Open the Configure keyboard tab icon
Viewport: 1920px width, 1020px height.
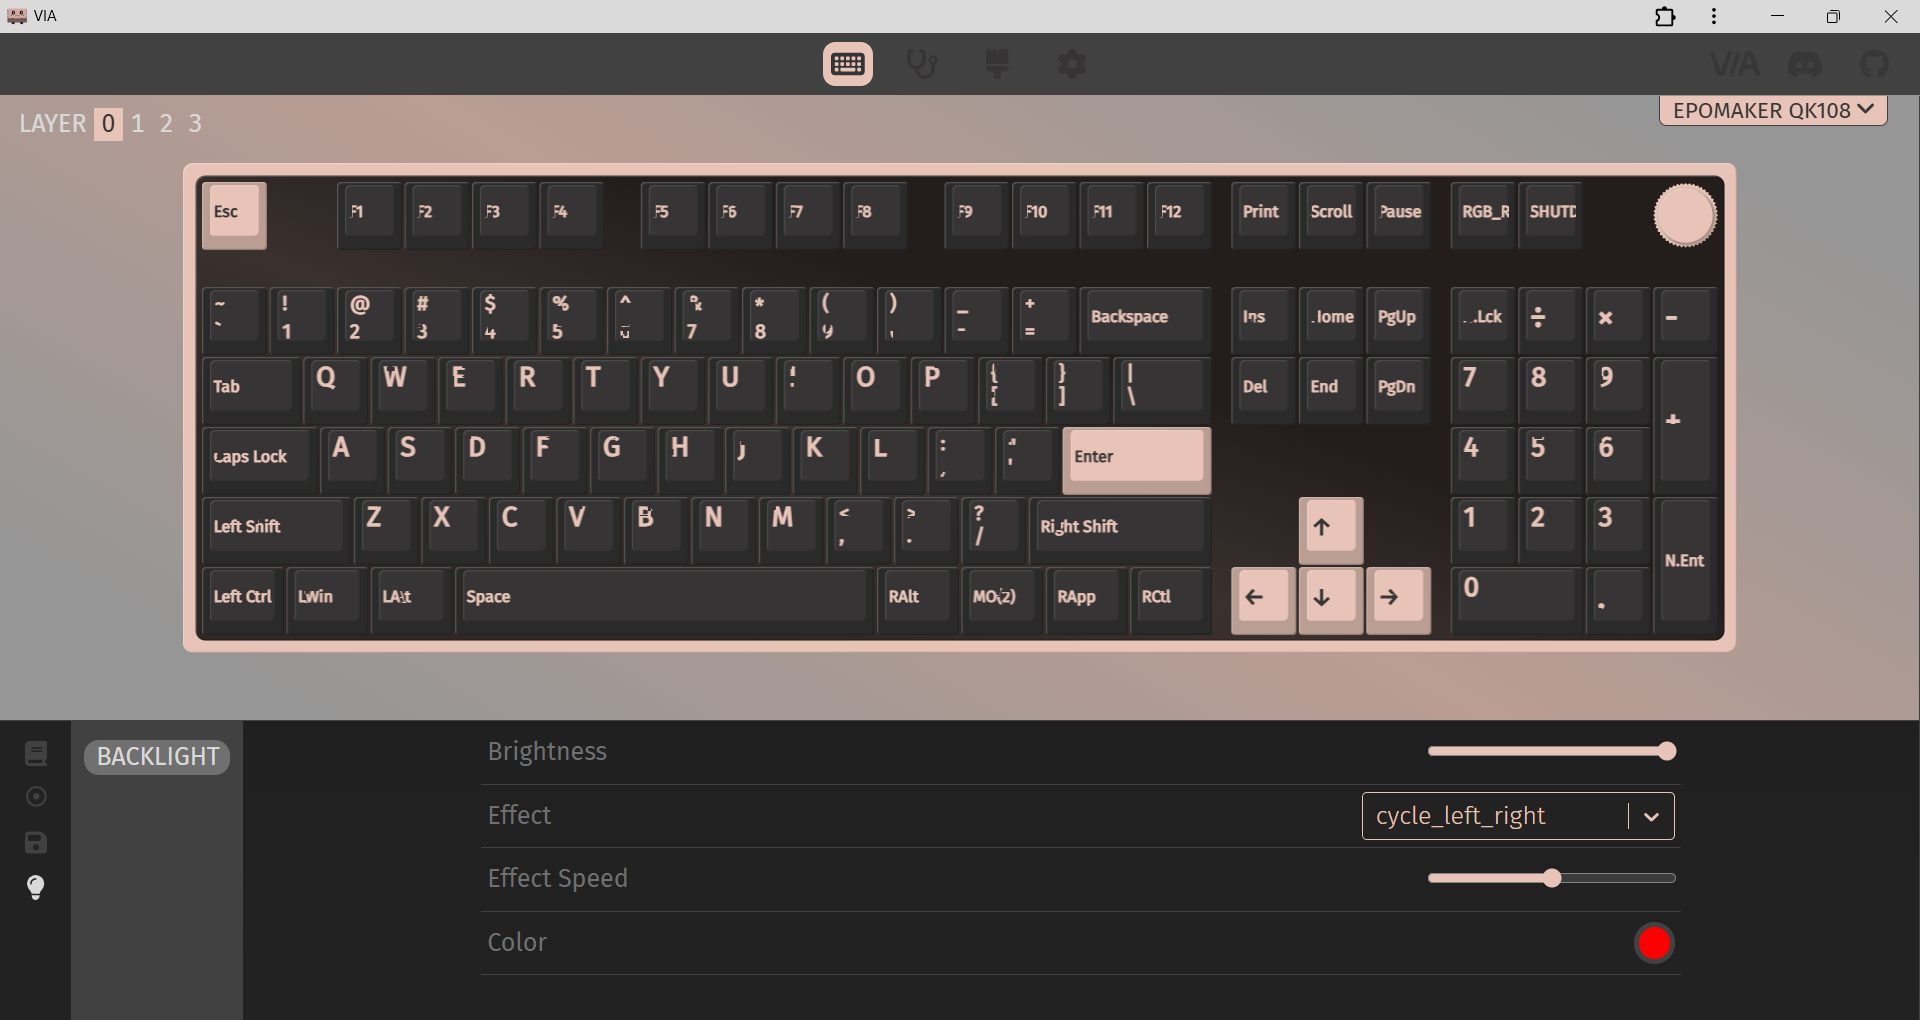tap(848, 64)
